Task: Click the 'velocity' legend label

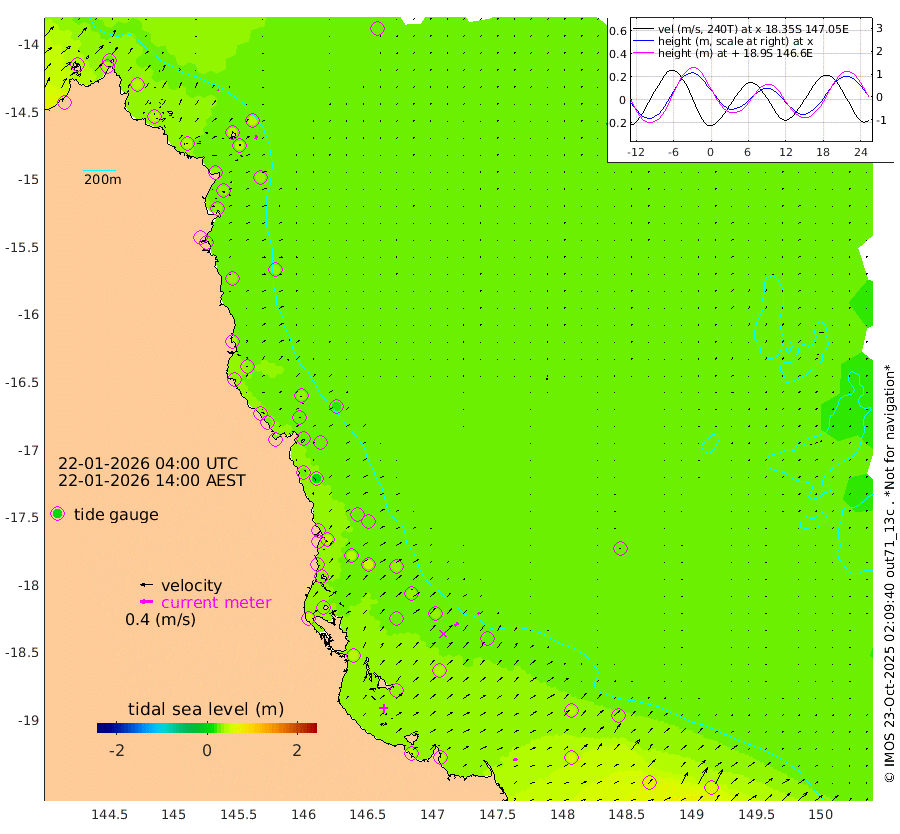Action: pyautogui.click(x=191, y=585)
